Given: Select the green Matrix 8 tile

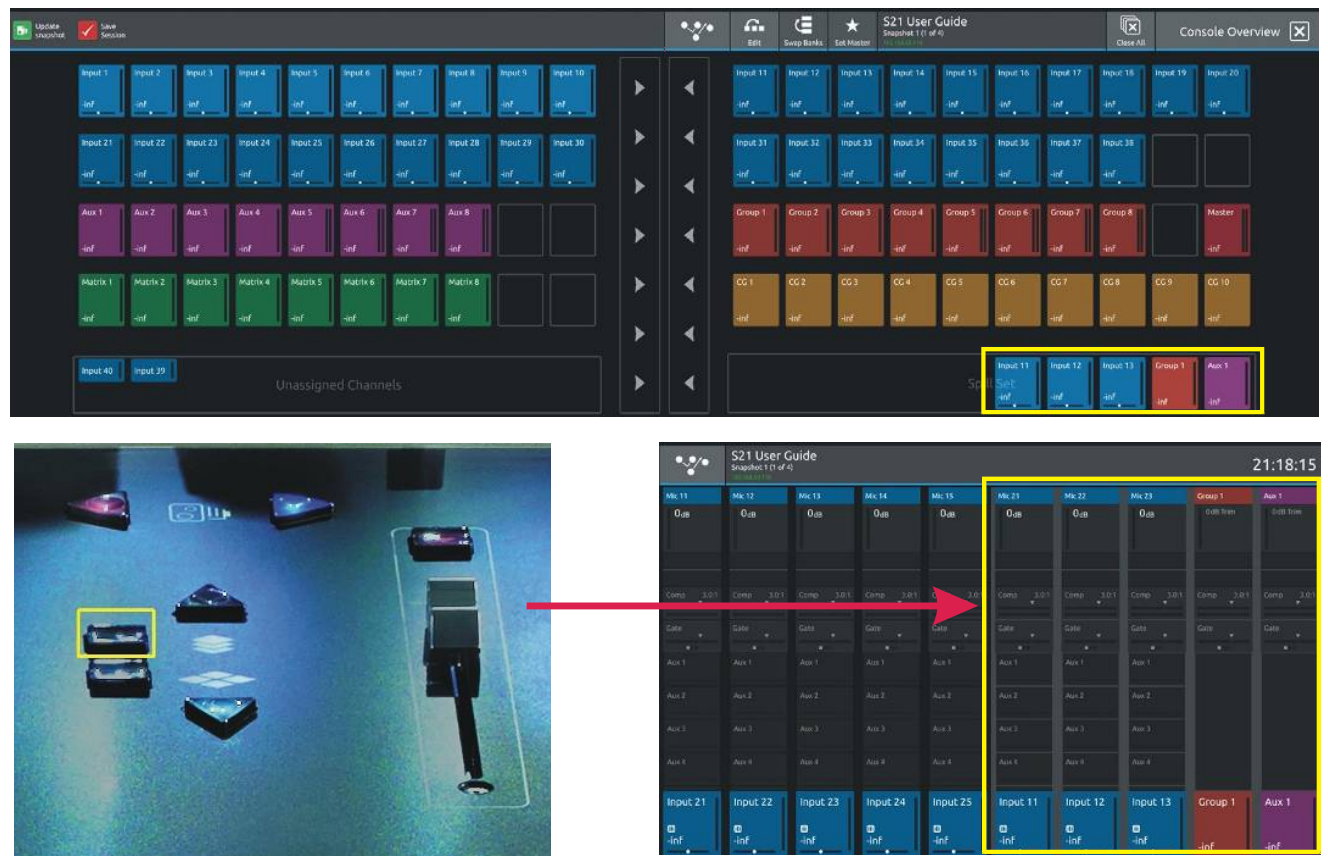Looking at the screenshot, I should tap(468, 300).
